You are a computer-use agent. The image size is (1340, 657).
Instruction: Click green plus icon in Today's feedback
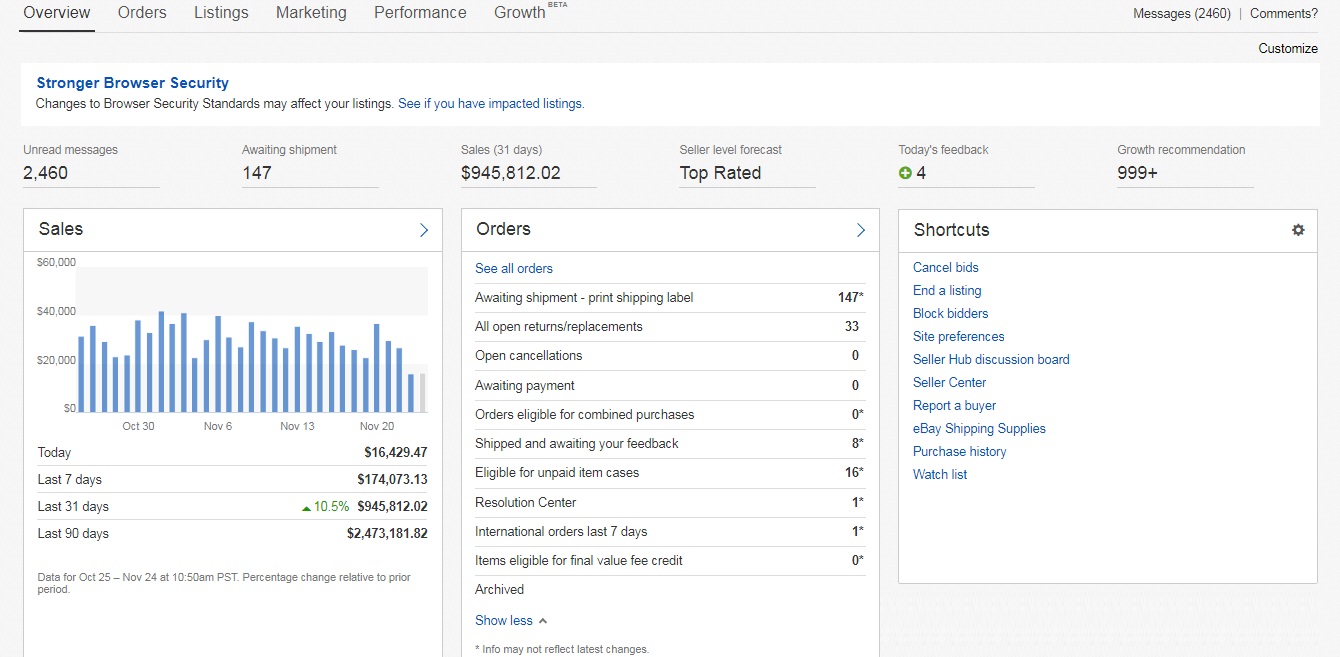point(905,173)
